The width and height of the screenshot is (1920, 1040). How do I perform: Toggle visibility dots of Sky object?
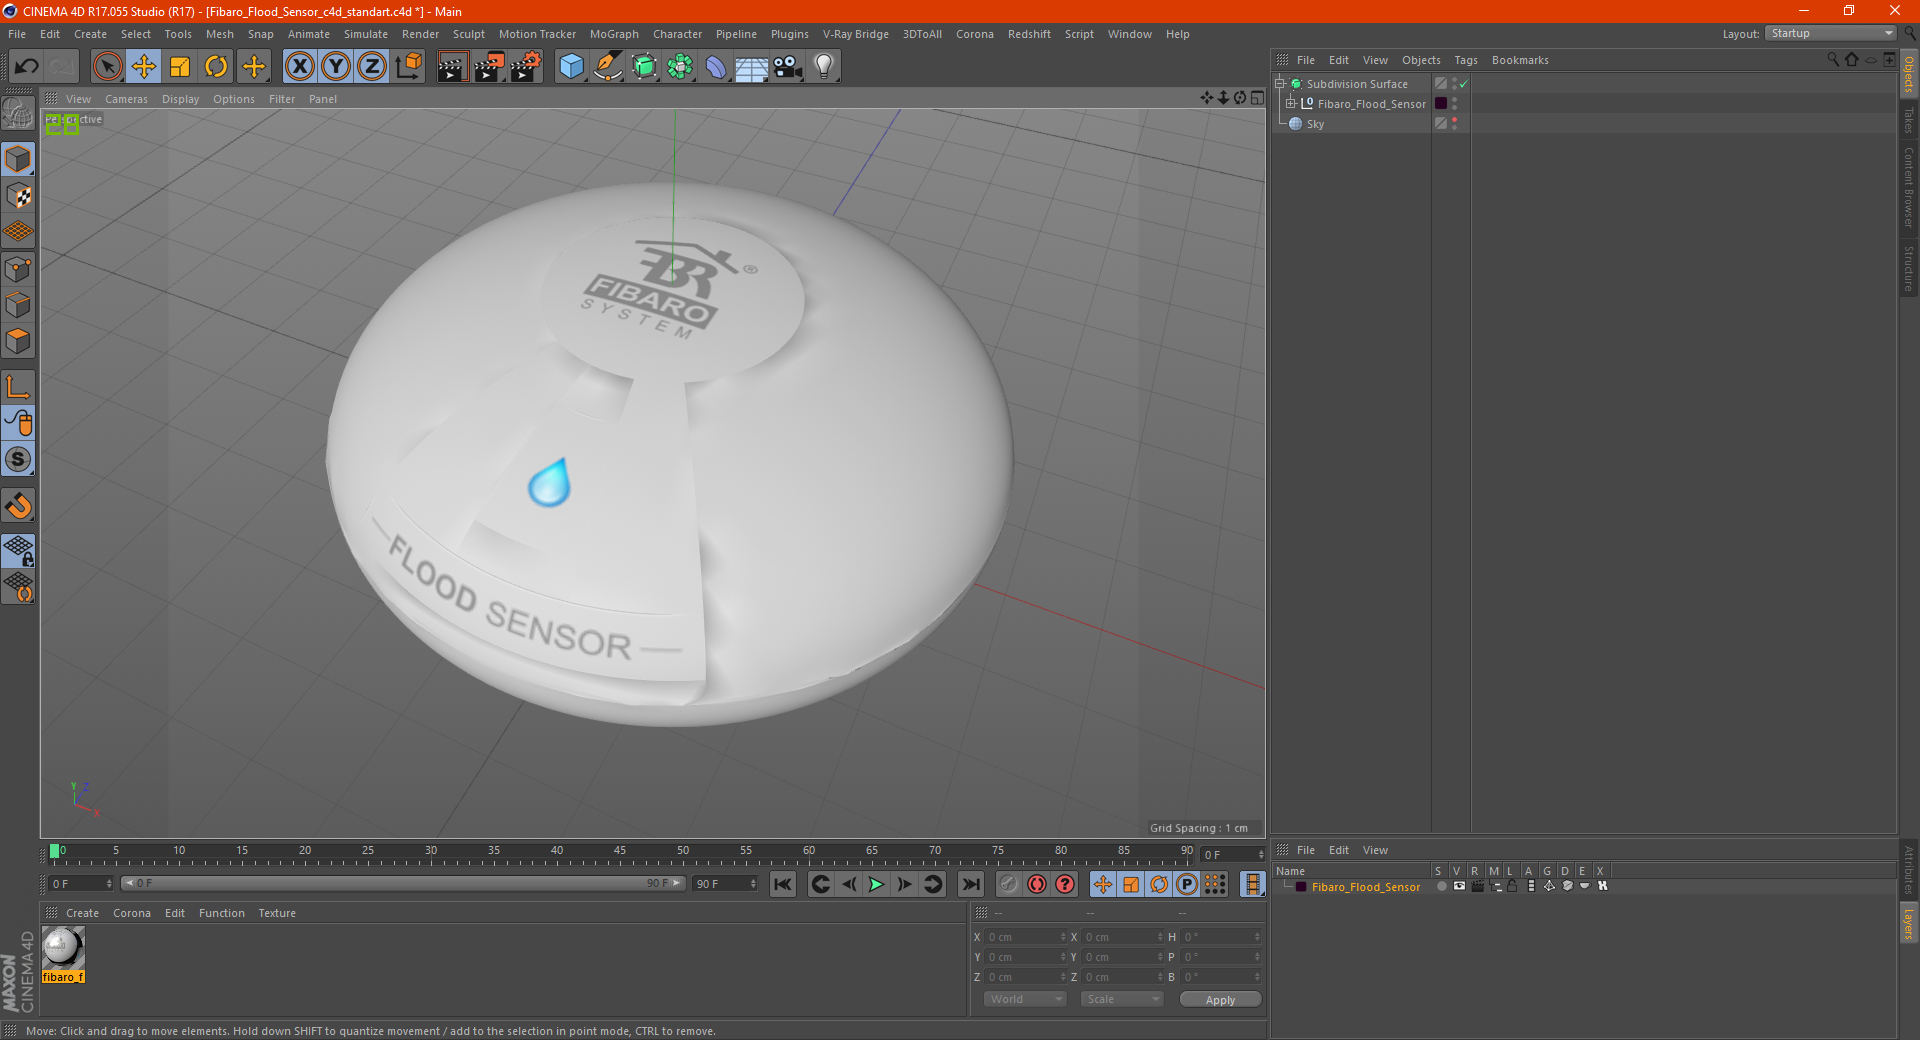tap(1454, 124)
